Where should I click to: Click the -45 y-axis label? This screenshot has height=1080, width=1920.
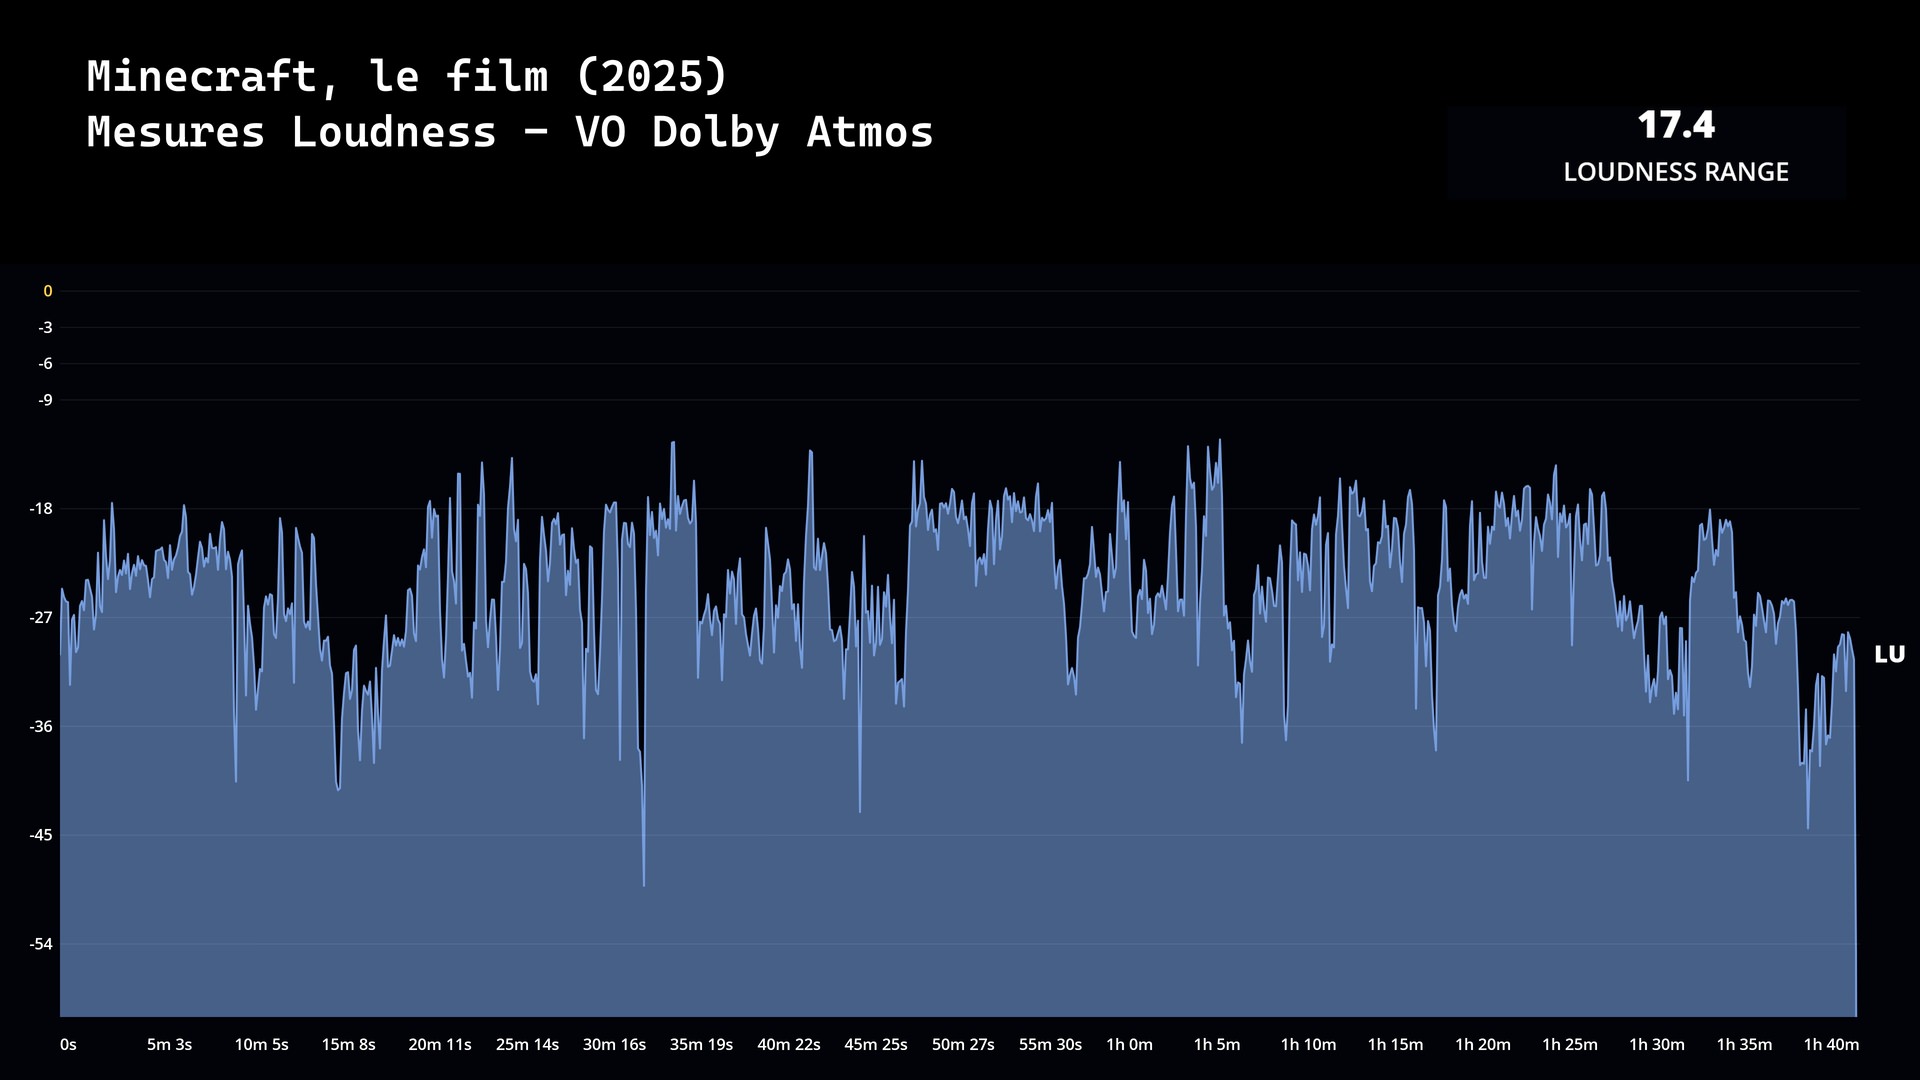coord(41,835)
